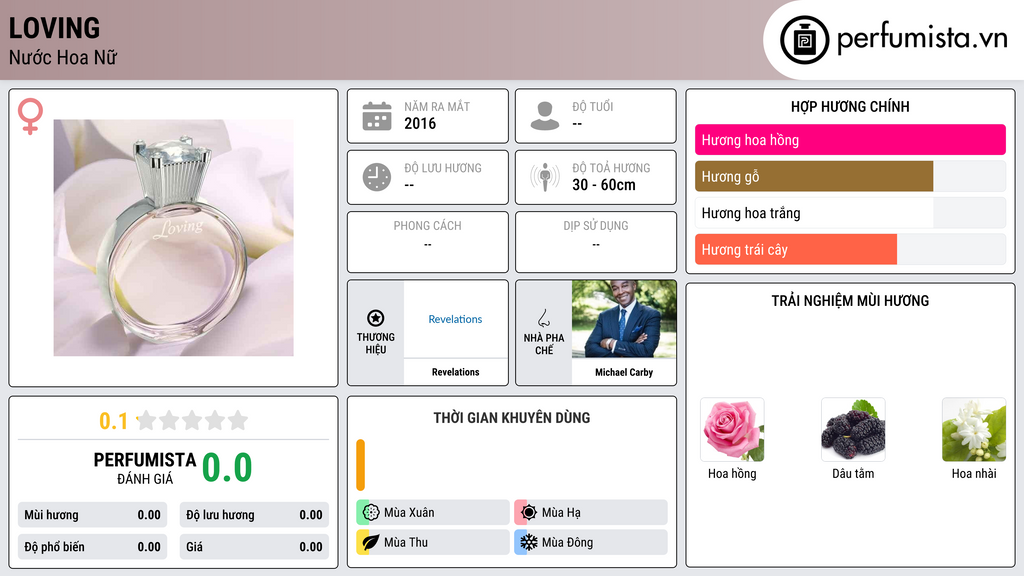This screenshot has height=576, width=1024.
Task: Click the Hương gỗ accord bar
Action: coord(850,176)
